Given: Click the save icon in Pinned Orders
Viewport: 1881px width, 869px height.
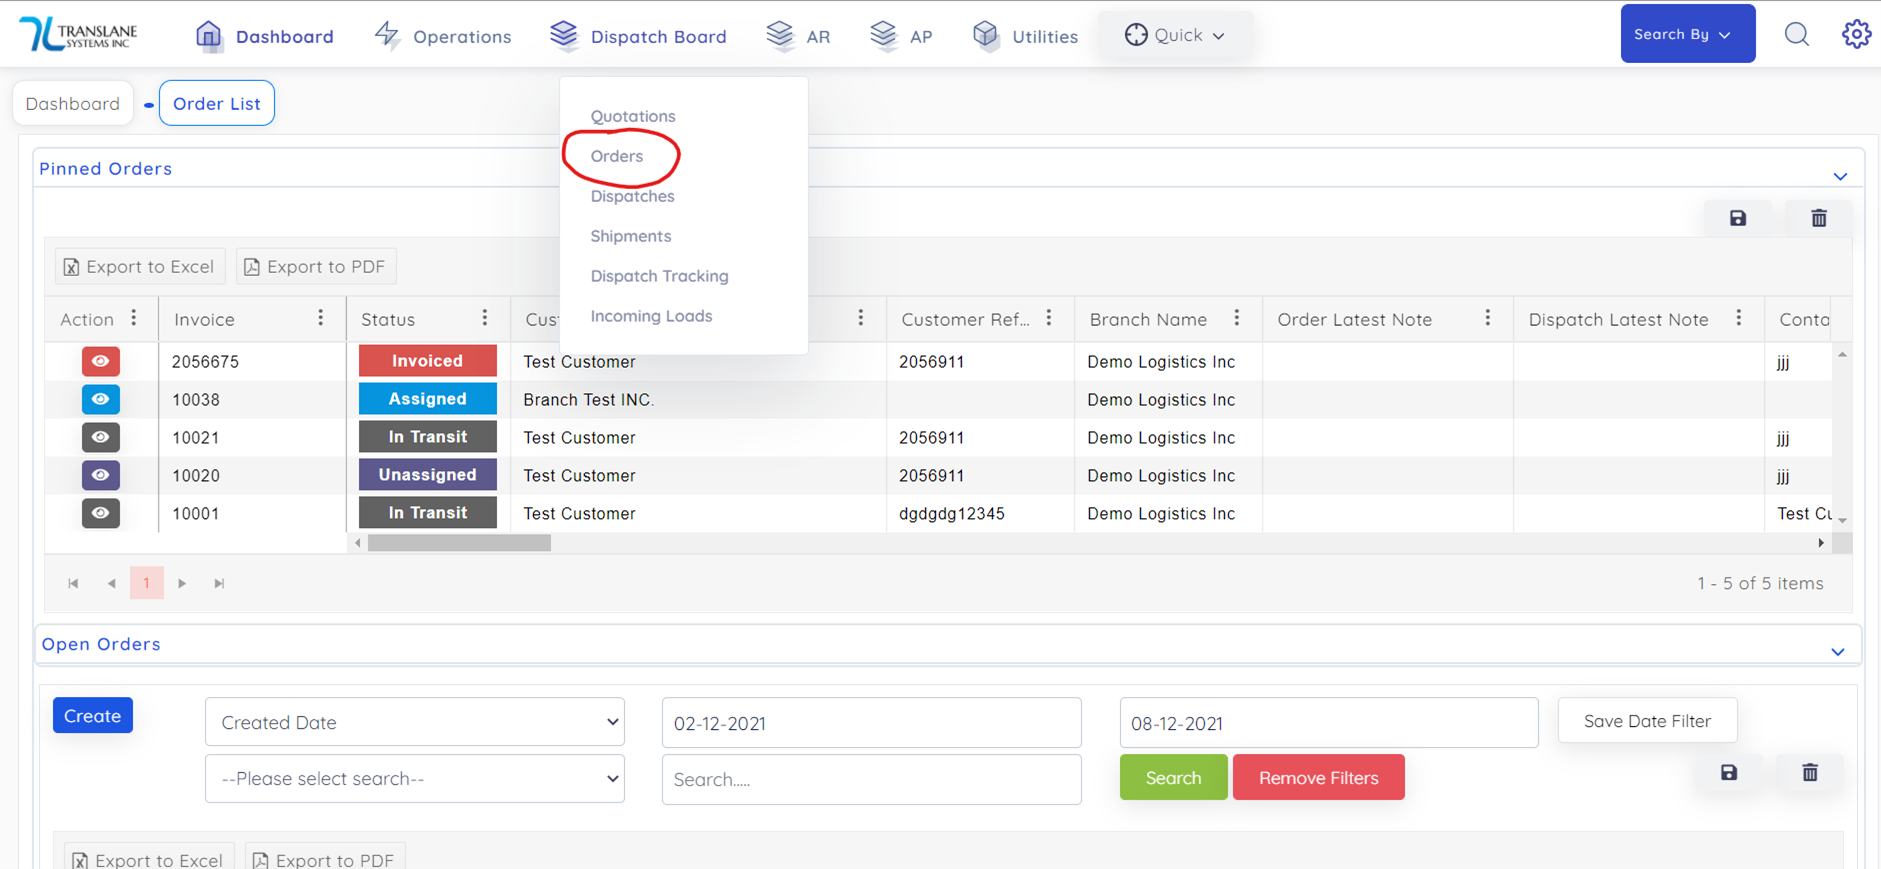Looking at the screenshot, I should [1737, 218].
